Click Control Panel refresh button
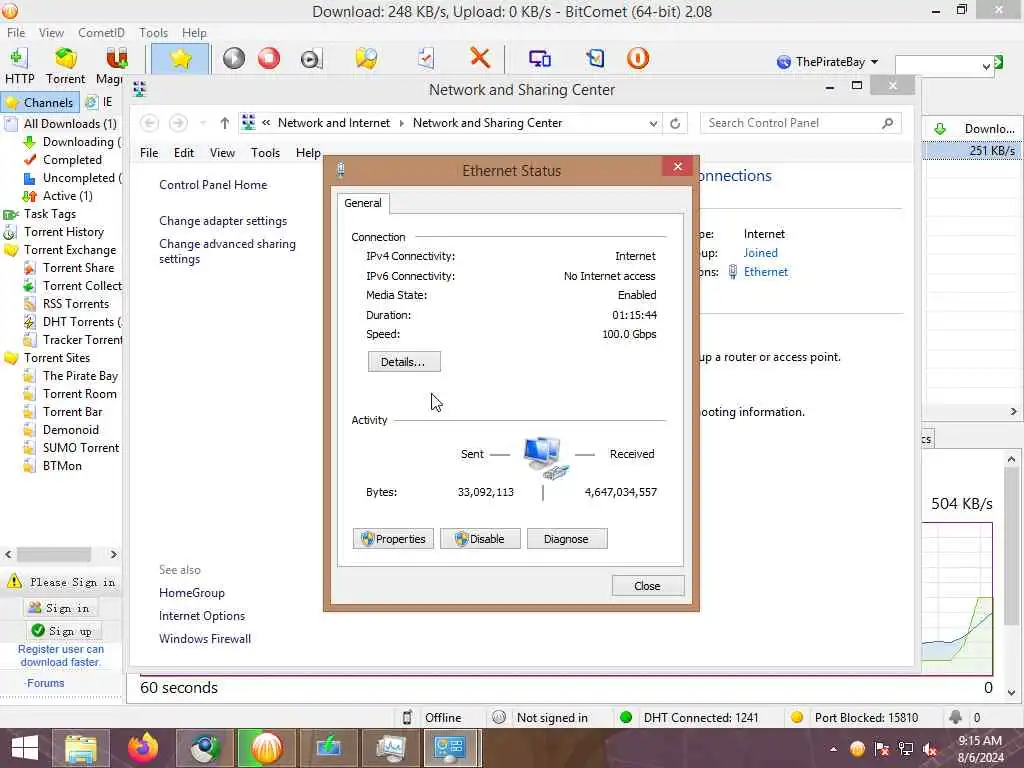Screen dimensions: 1024x768 pos(675,123)
